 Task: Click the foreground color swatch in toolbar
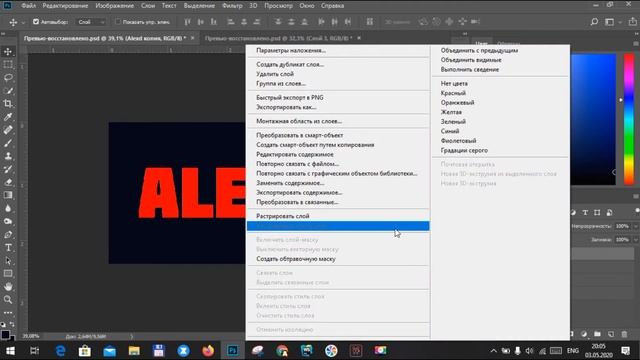5,335
